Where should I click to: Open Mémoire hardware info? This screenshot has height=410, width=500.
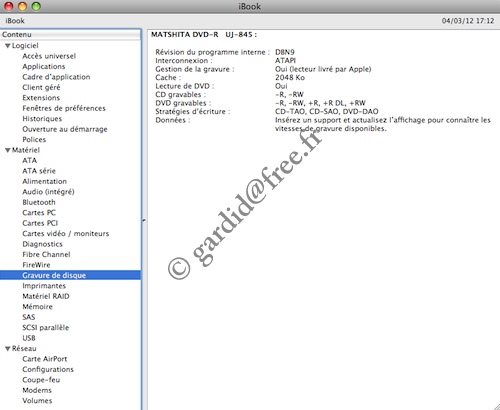point(37,307)
